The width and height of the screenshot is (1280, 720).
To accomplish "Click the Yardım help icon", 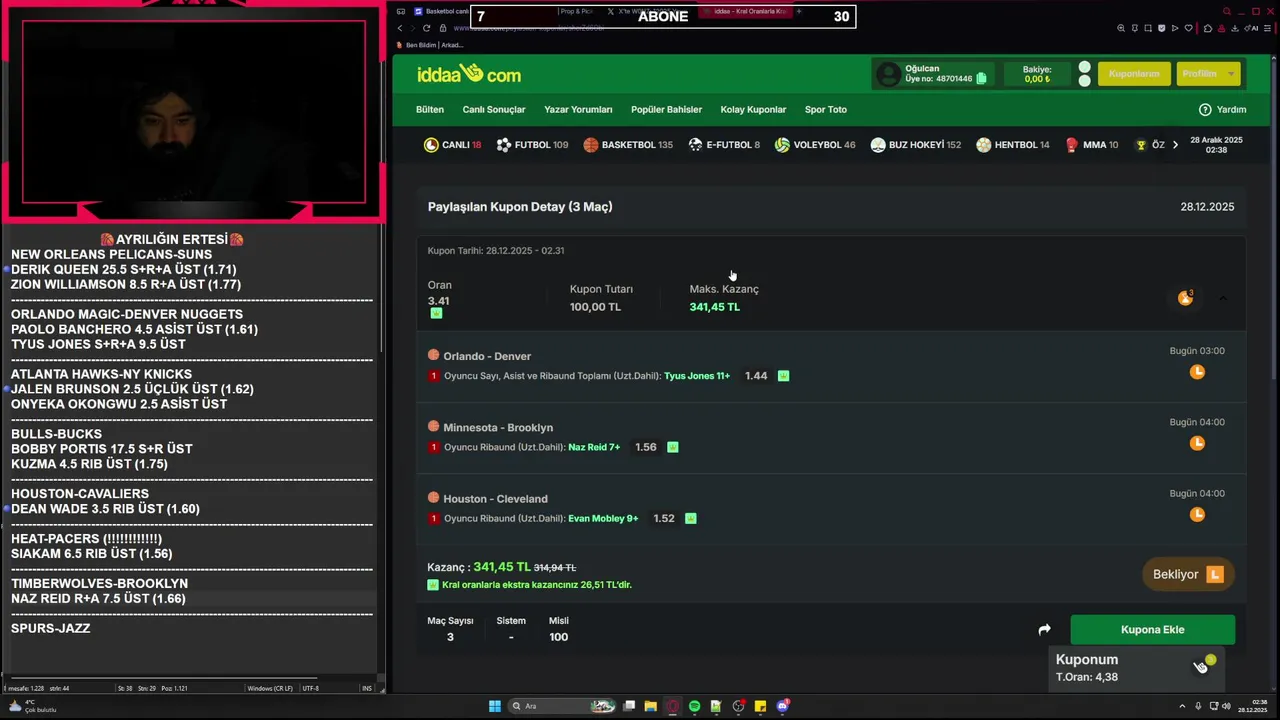I will [1205, 109].
